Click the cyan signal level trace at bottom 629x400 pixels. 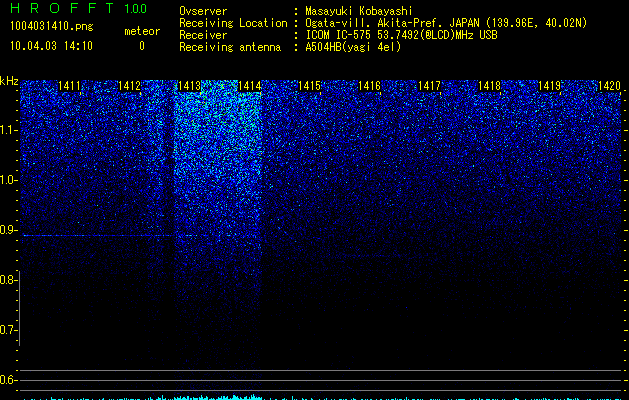click(x=321, y=398)
